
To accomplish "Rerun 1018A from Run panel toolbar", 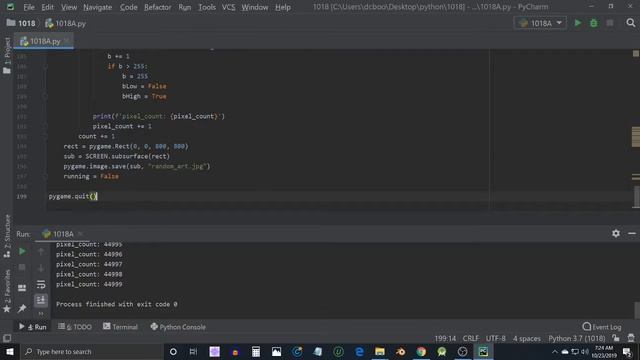I will [22, 251].
